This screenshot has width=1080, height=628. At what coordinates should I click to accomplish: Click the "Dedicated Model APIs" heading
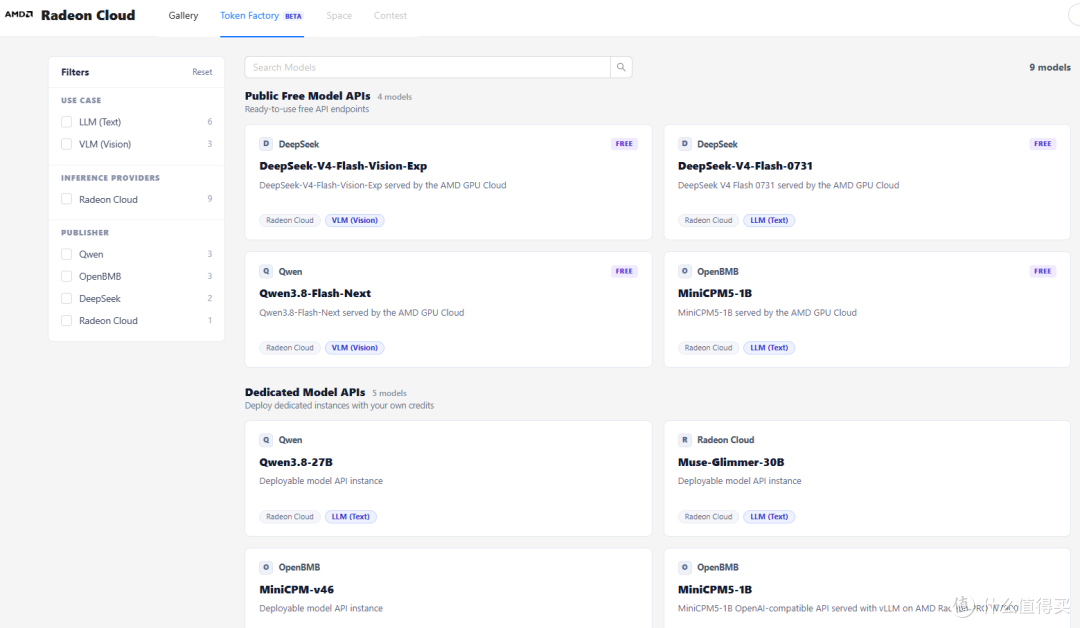[305, 392]
